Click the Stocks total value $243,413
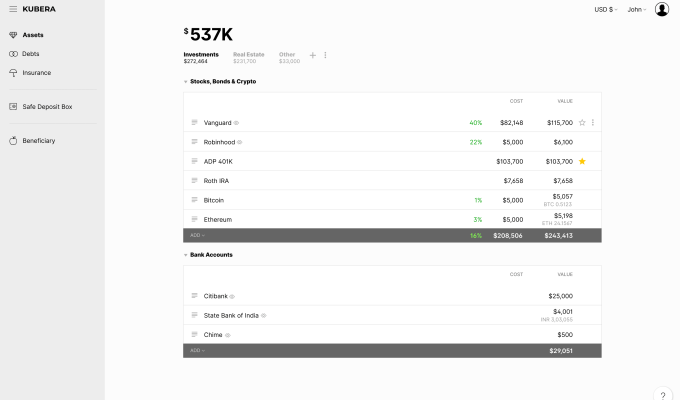 559,236
